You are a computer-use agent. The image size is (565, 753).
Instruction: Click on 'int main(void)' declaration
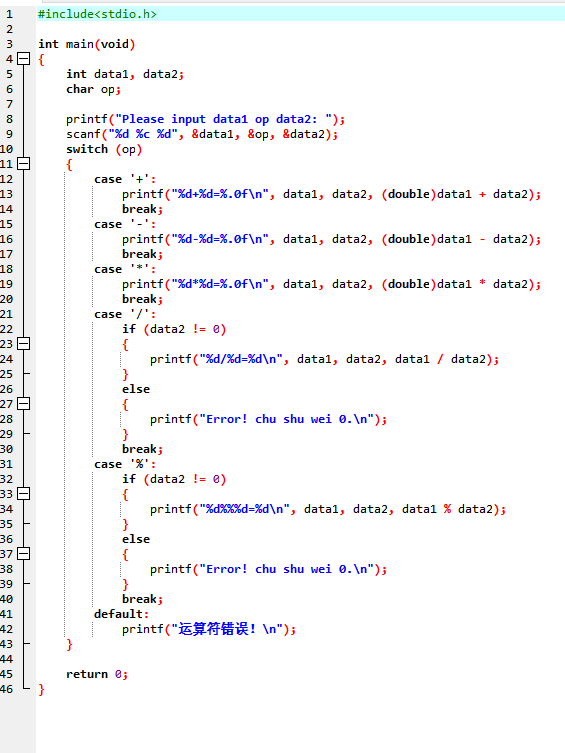click(87, 44)
